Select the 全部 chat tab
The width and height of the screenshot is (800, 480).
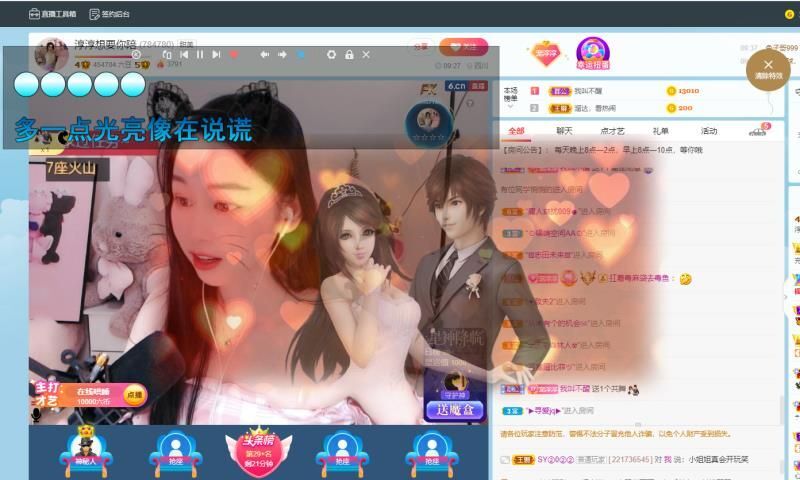click(x=516, y=131)
